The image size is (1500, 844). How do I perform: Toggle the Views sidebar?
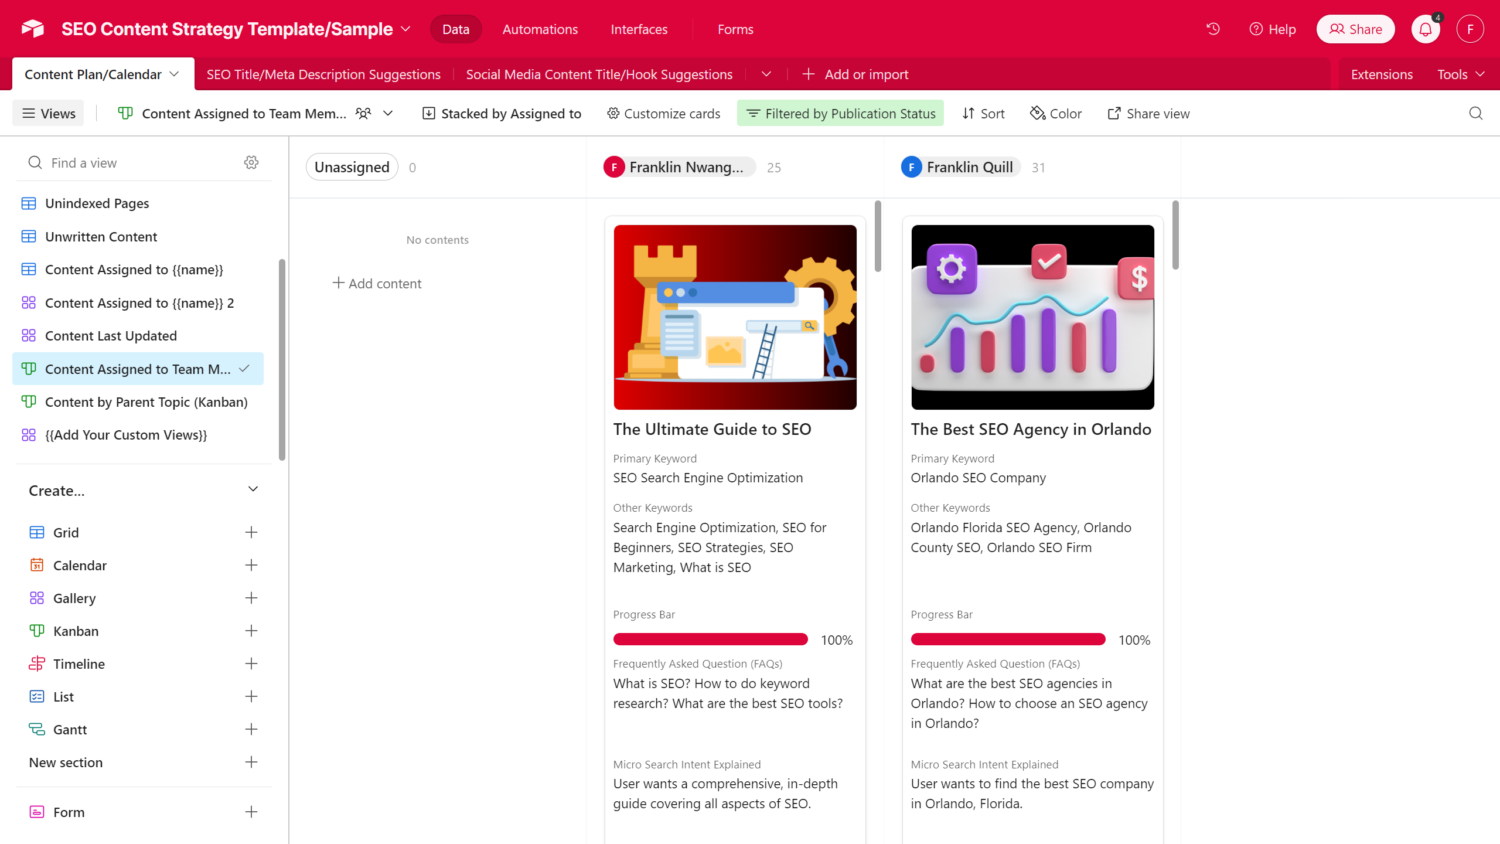49,114
